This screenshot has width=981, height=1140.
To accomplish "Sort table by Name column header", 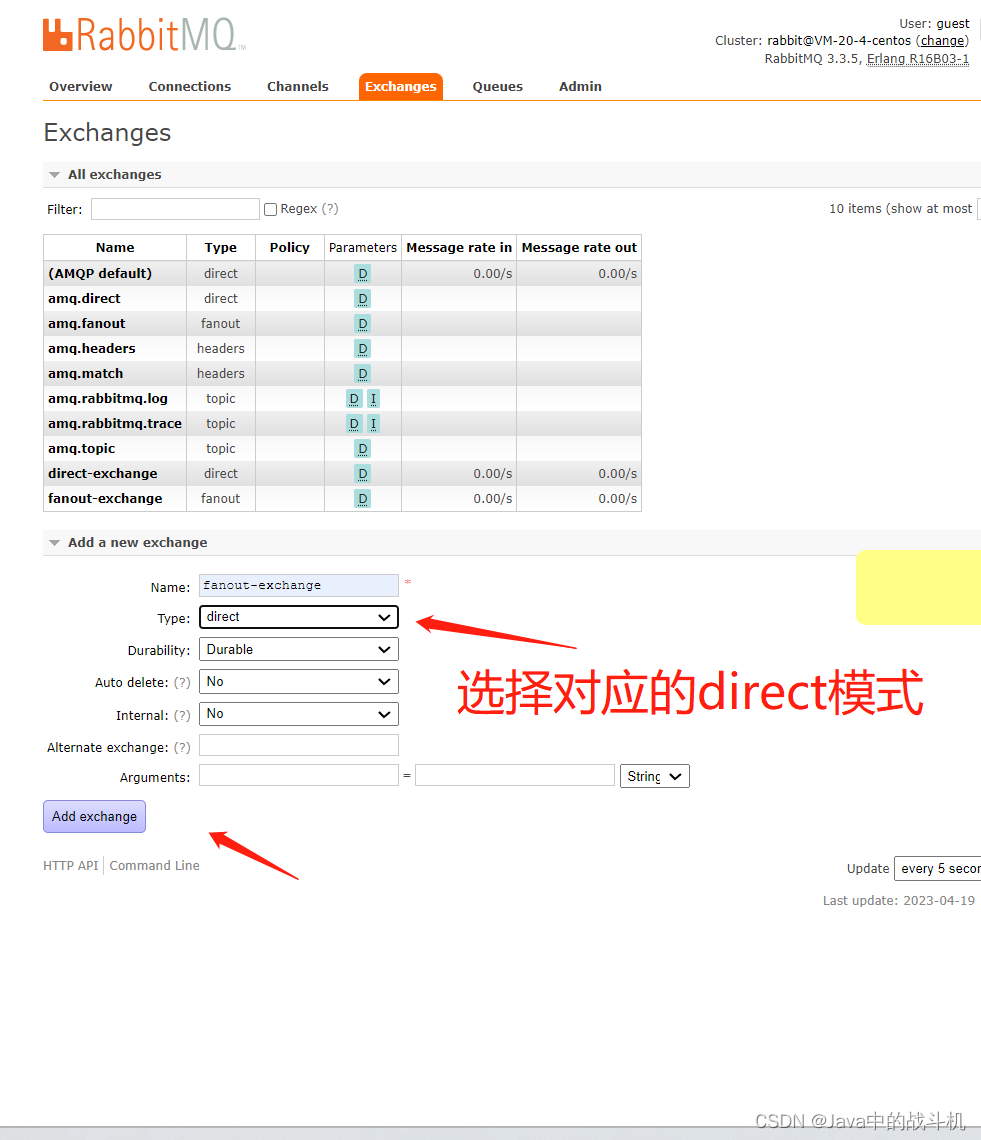I will (115, 248).
